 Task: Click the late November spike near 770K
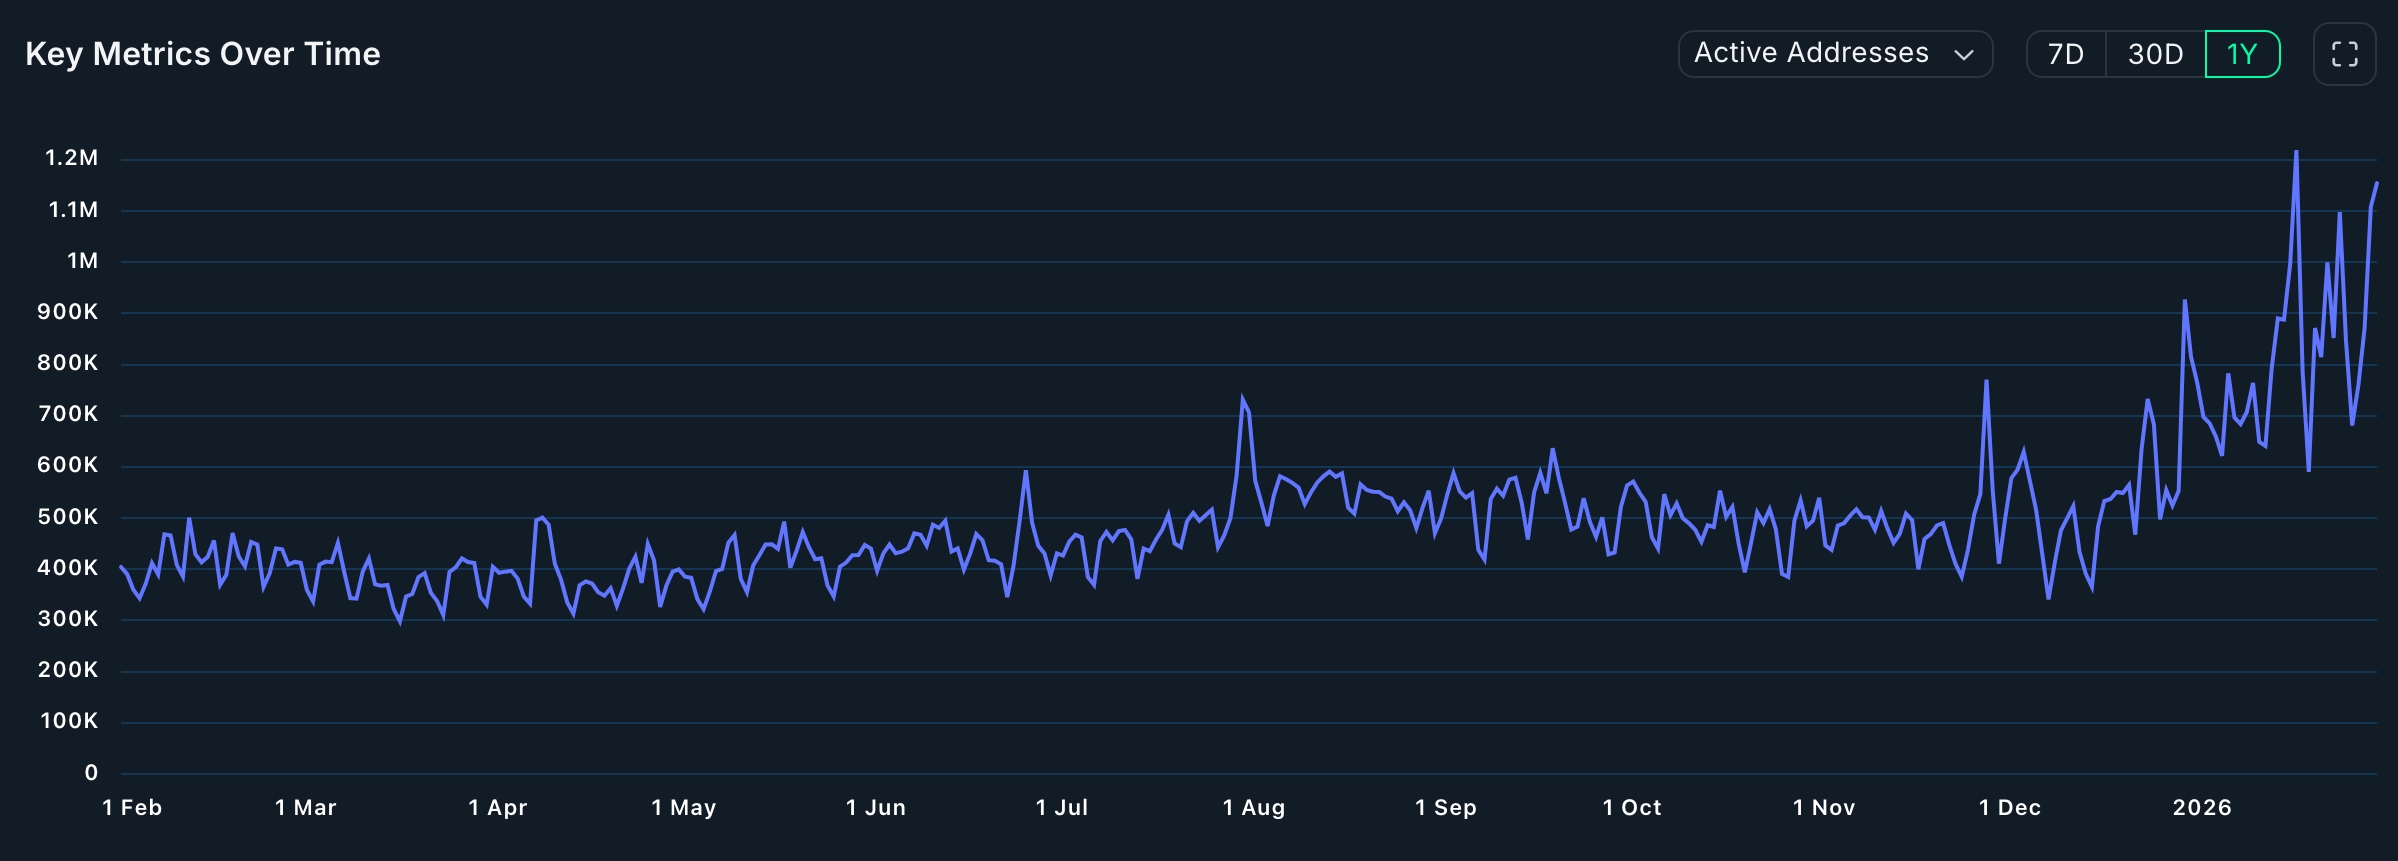point(1986,381)
